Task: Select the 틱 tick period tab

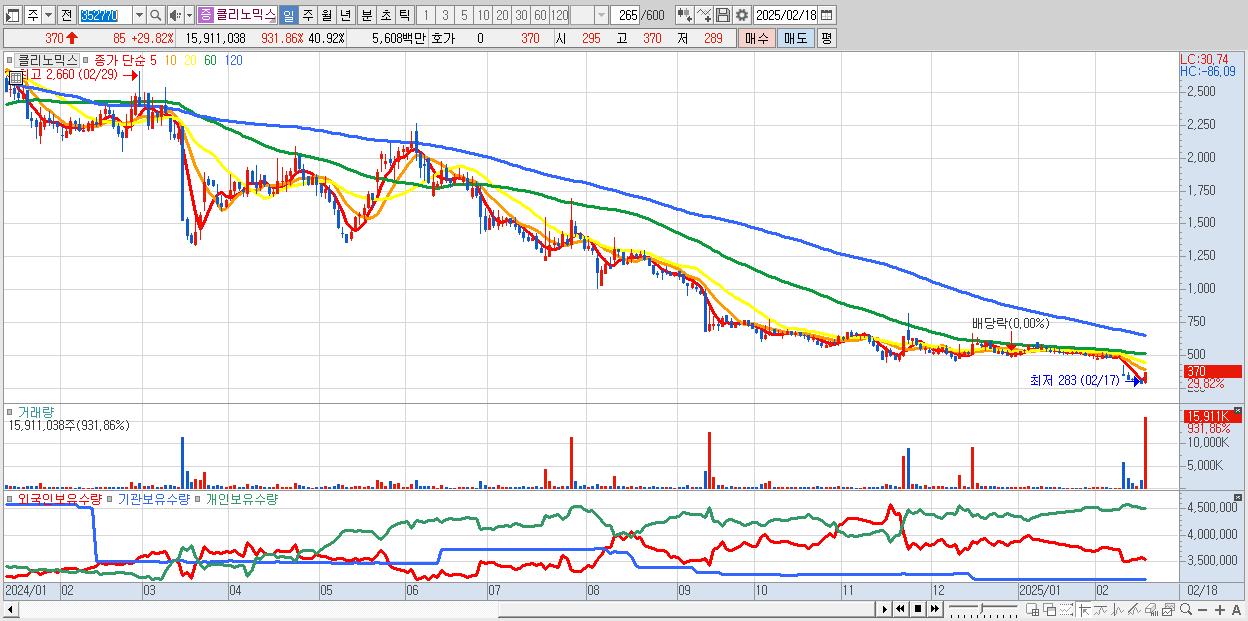Action: (x=404, y=15)
